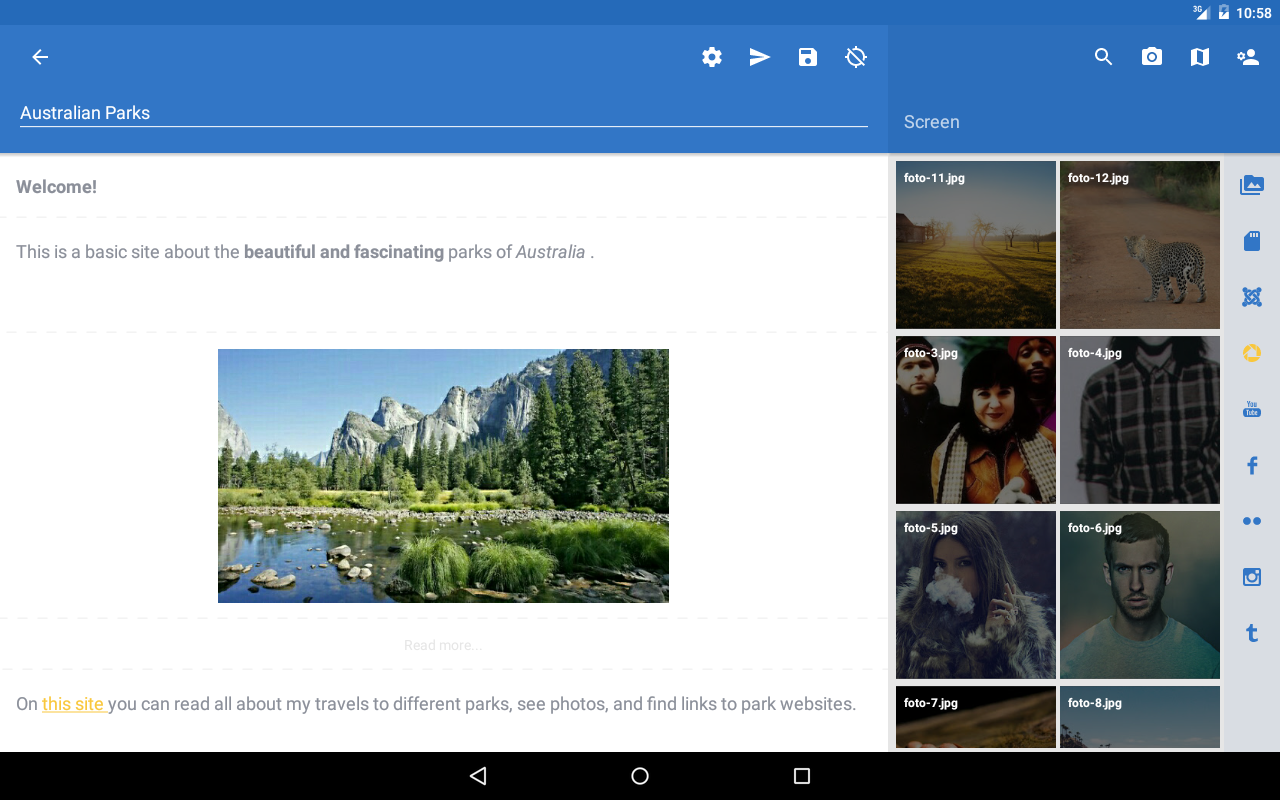Tap the Android home circle button
This screenshot has width=1280, height=800.
640,776
